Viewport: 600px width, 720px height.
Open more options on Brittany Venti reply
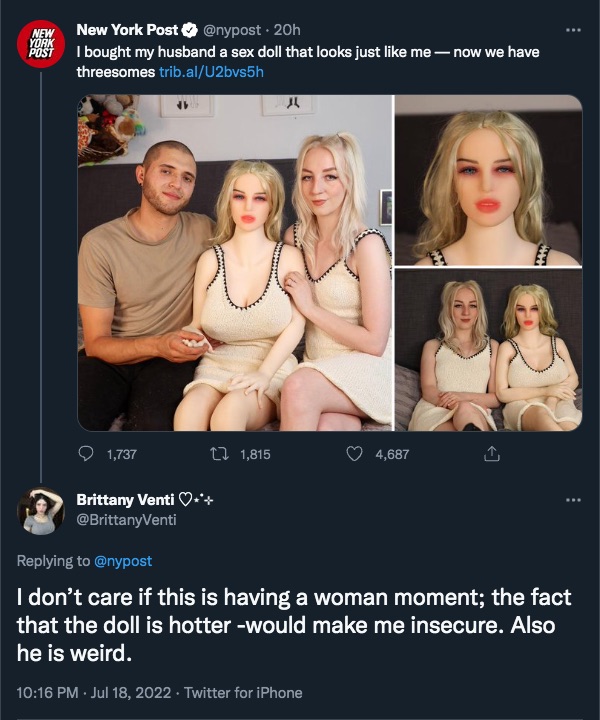573,500
